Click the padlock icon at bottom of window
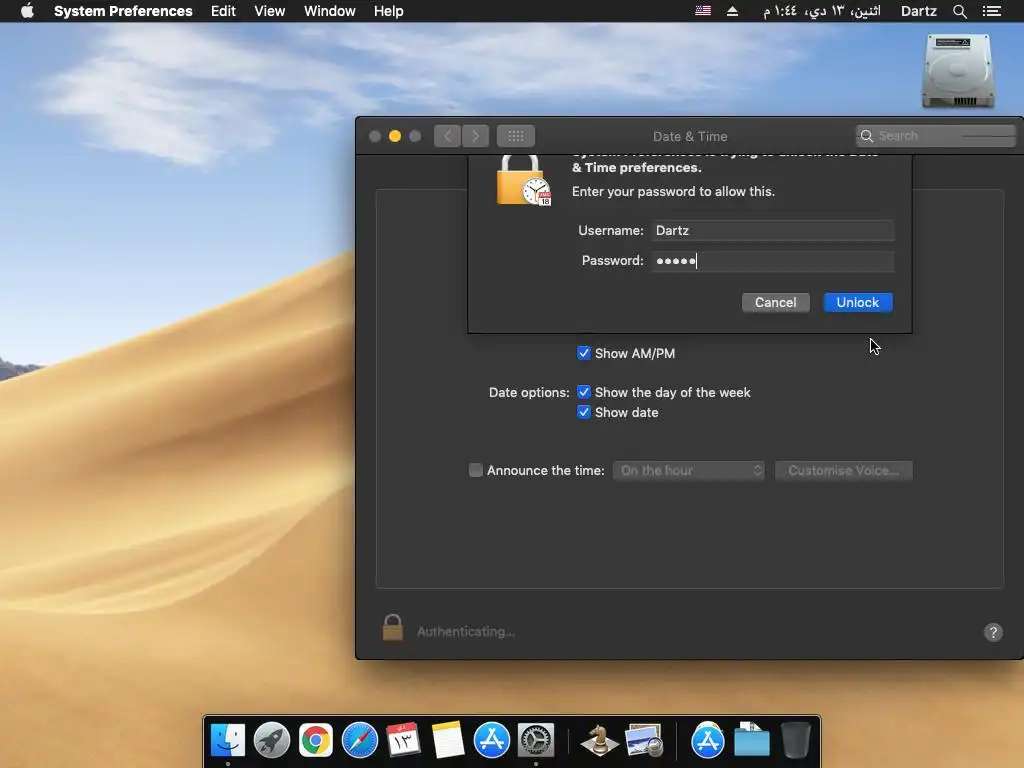Image resolution: width=1024 pixels, height=768 pixels. (x=392, y=628)
